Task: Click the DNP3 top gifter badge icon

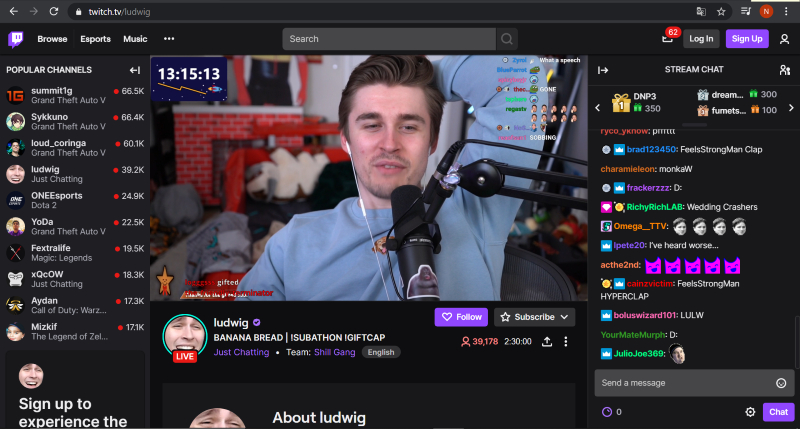Action: (x=621, y=103)
